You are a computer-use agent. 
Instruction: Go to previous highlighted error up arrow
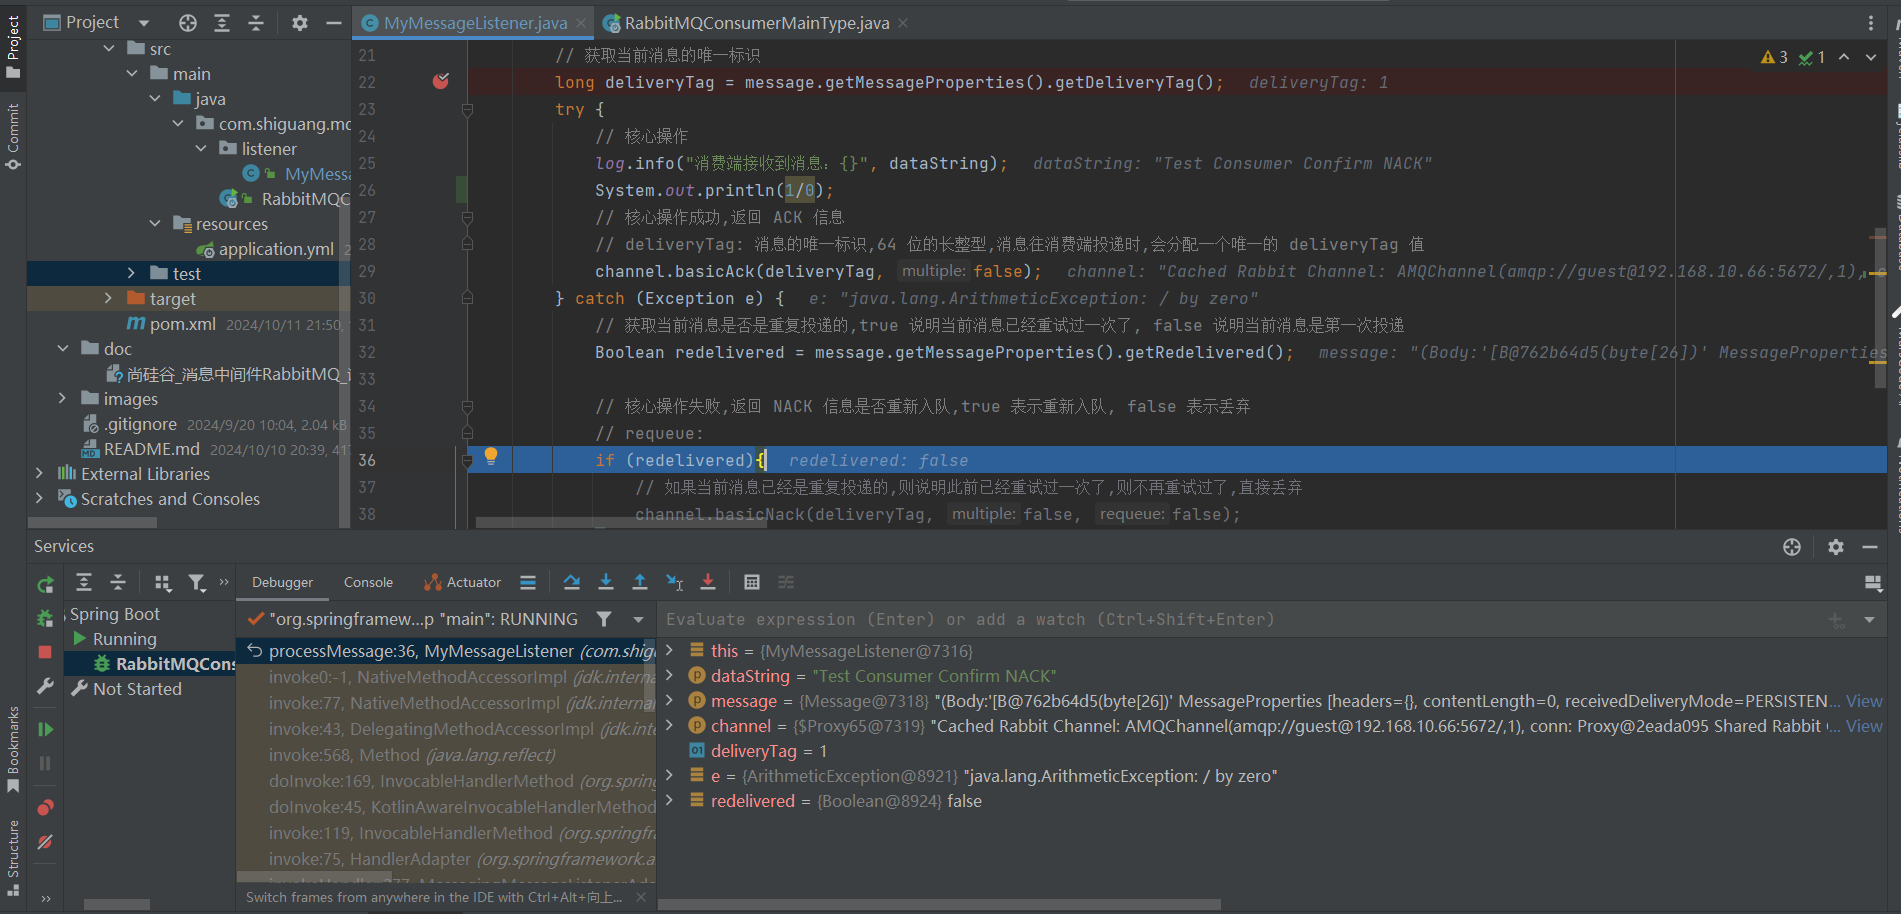click(1844, 57)
